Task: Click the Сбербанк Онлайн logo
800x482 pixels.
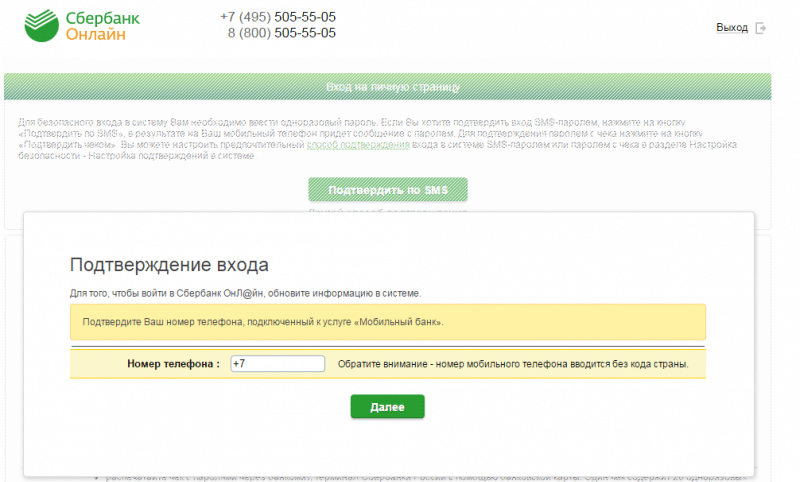Action: pyautogui.click(x=82, y=26)
